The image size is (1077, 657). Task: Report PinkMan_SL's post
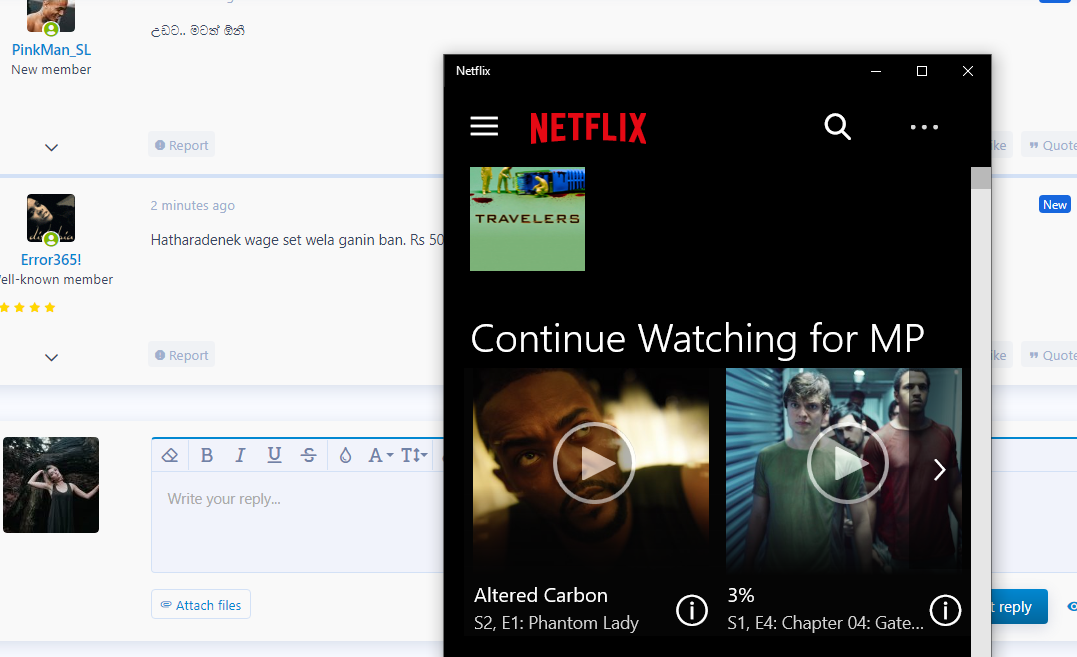(x=181, y=146)
